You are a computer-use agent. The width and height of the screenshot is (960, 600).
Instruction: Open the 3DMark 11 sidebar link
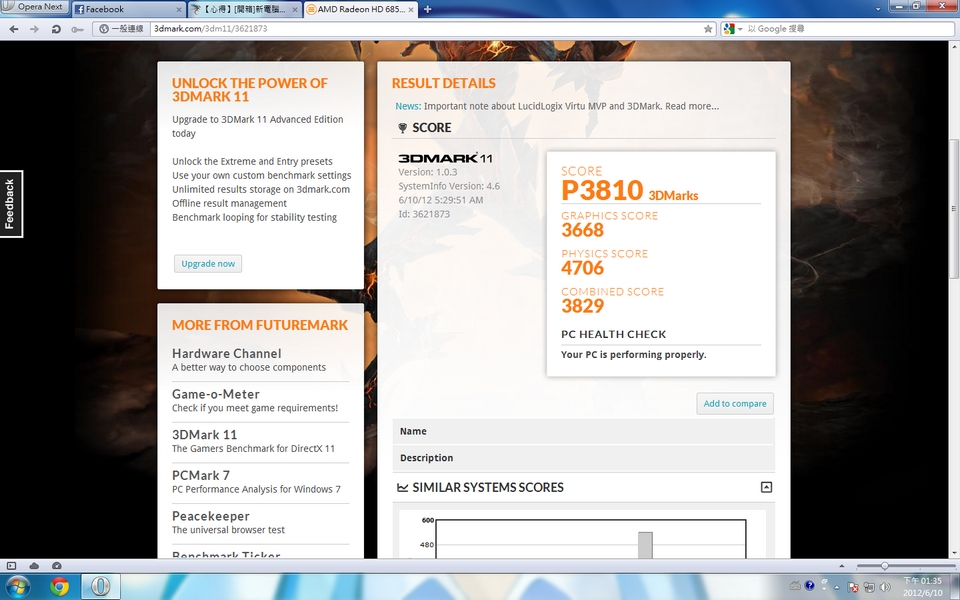tap(204, 435)
